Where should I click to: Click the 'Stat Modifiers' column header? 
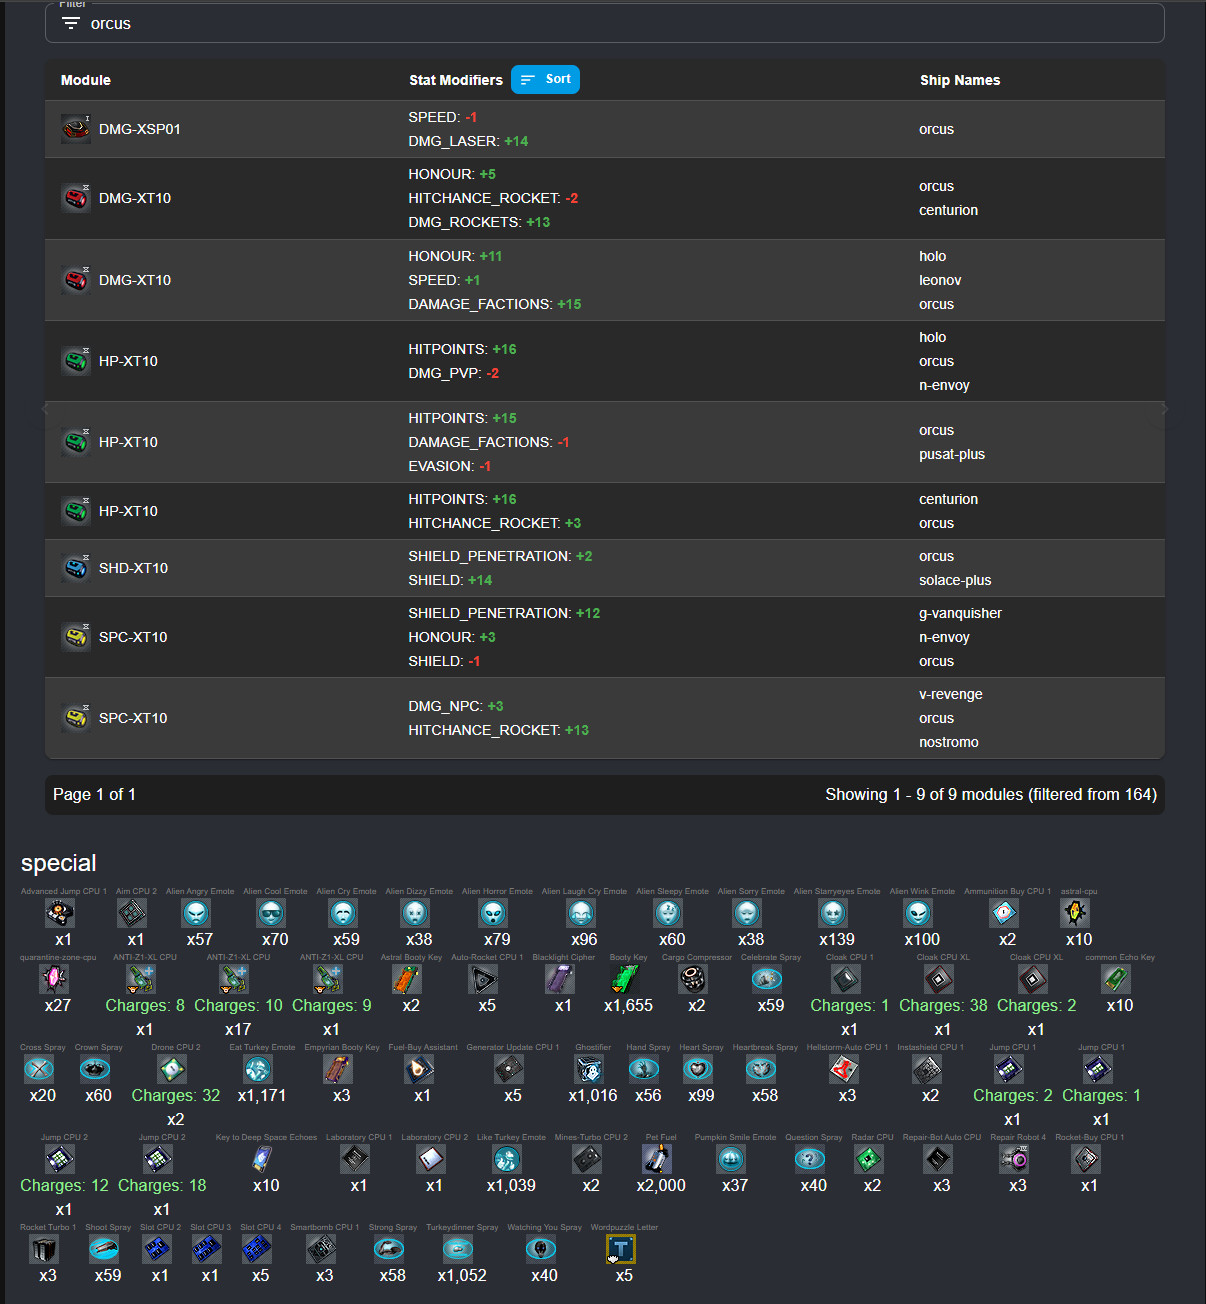click(x=456, y=80)
